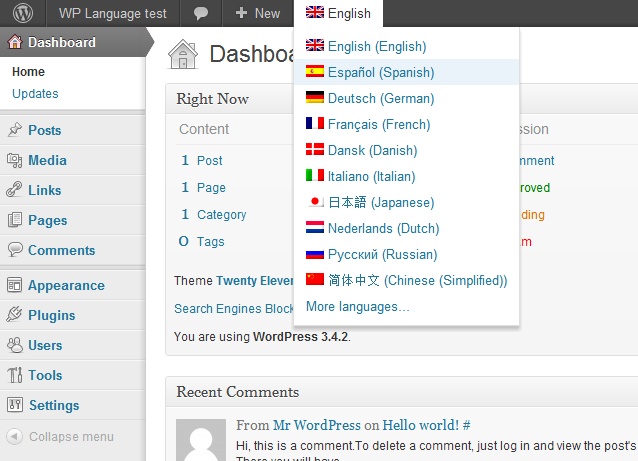Switch to Italiano (Italian) language
Screen dimensions: 638x461
pos(406,176)
